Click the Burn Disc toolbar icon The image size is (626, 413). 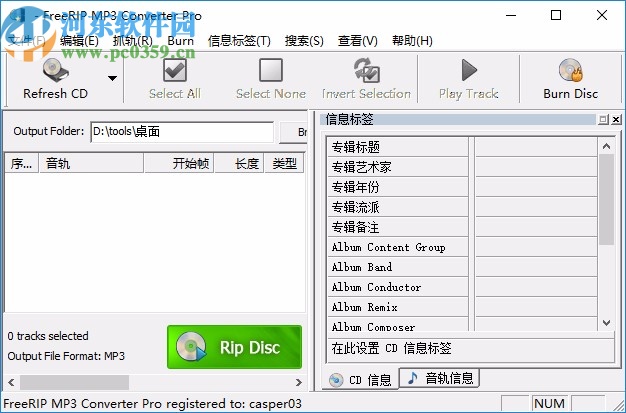click(571, 70)
